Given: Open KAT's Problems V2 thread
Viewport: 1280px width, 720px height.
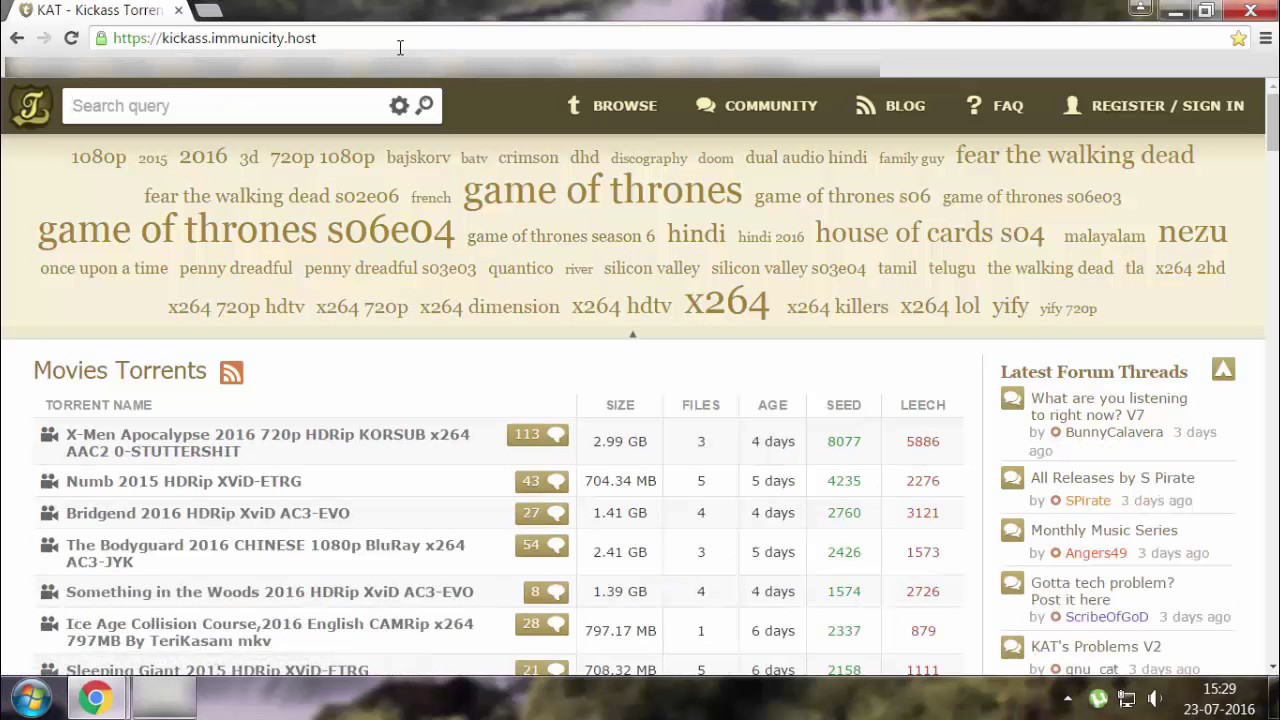Looking at the screenshot, I should [1096, 646].
